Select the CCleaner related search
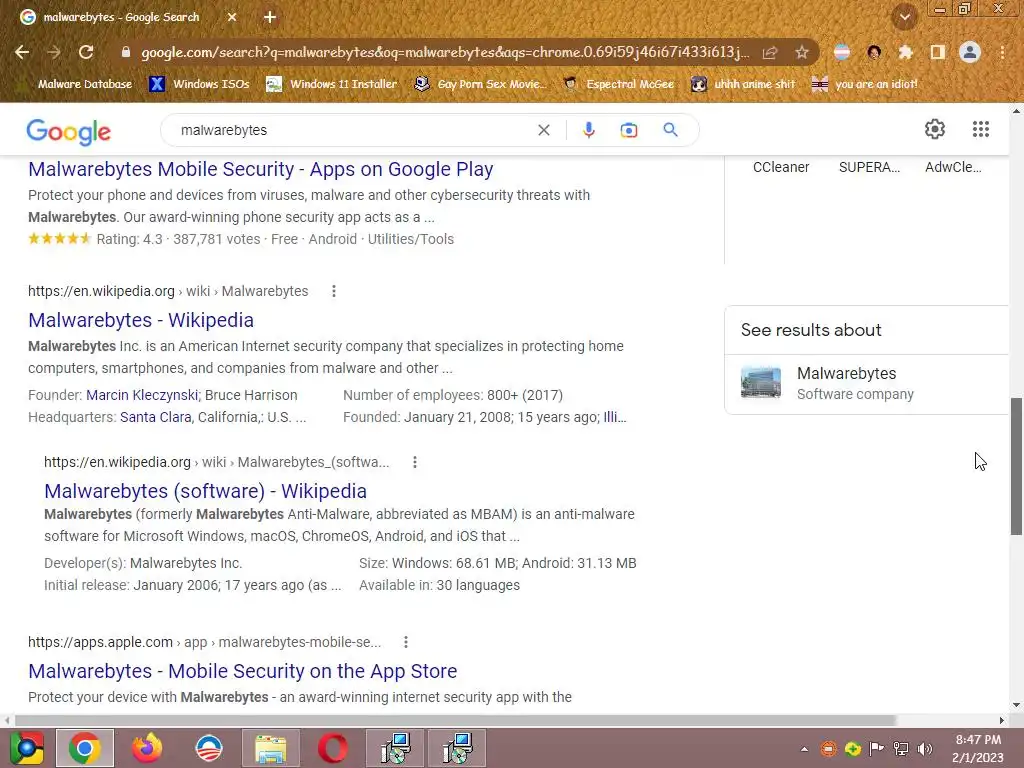1024x768 pixels. (x=781, y=167)
